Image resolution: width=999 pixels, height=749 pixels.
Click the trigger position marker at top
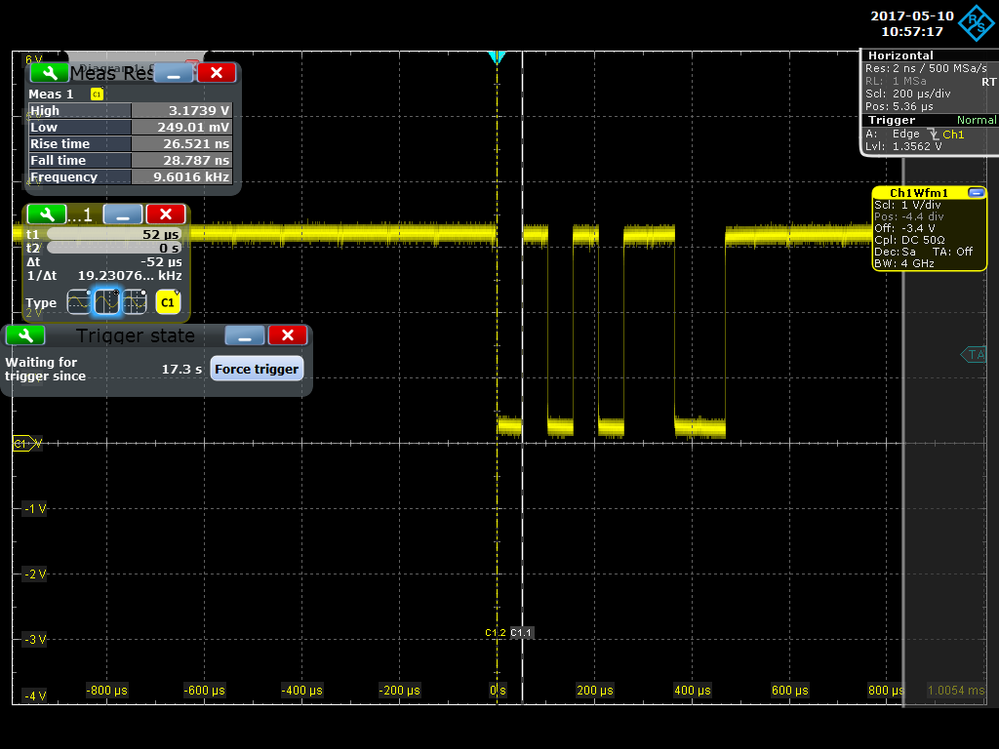[x=497, y=57]
